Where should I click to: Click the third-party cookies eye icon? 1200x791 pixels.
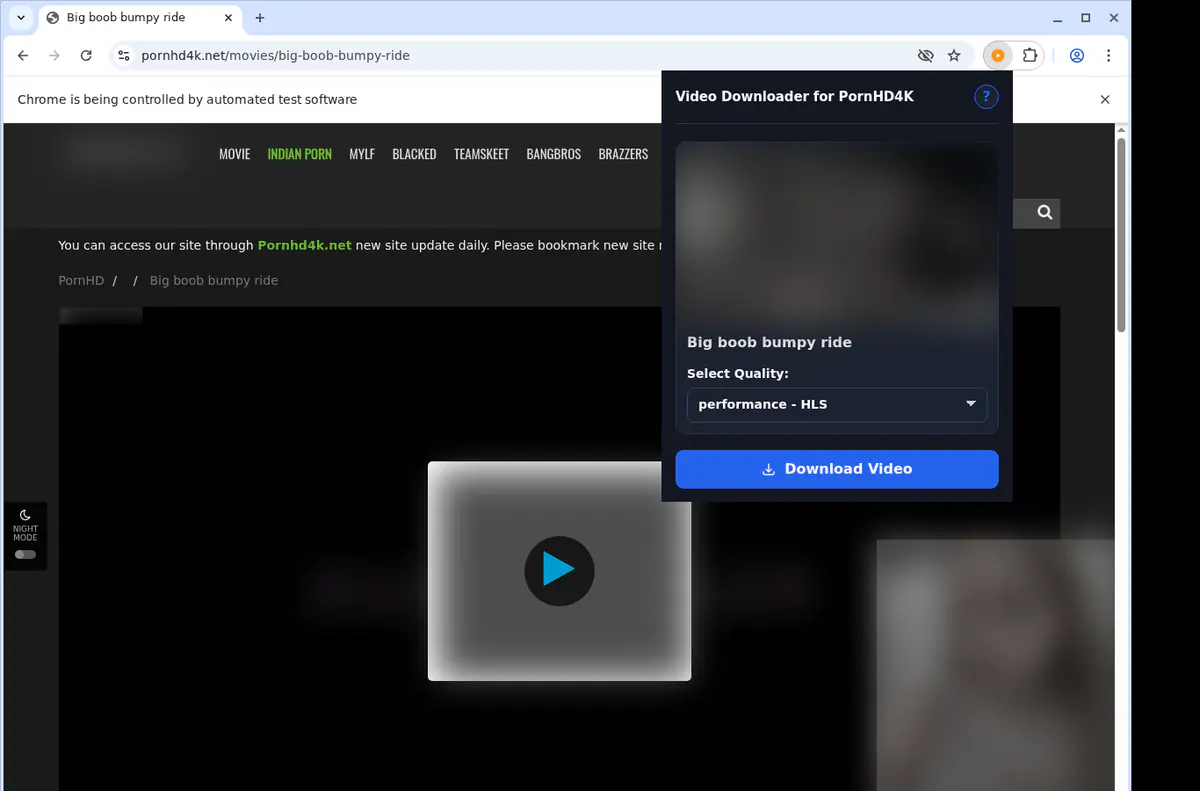pyautogui.click(x=925, y=56)
